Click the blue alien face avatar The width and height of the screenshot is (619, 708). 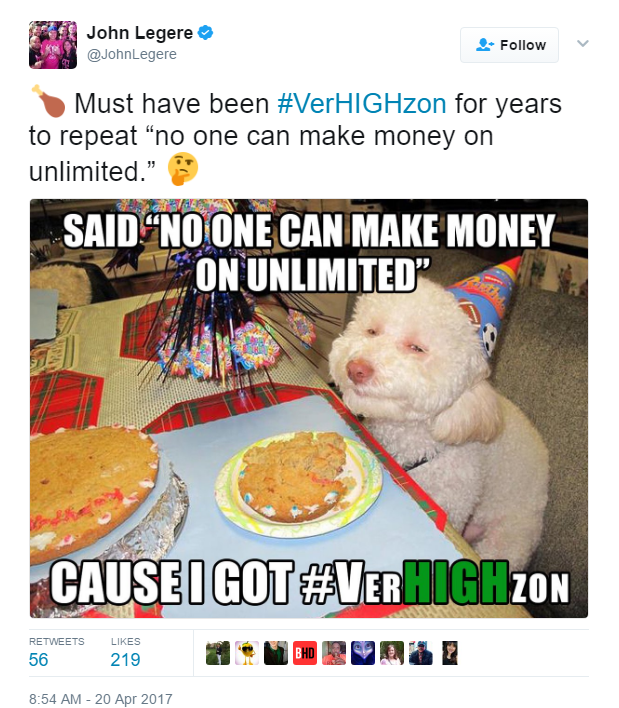pos(363,653)
